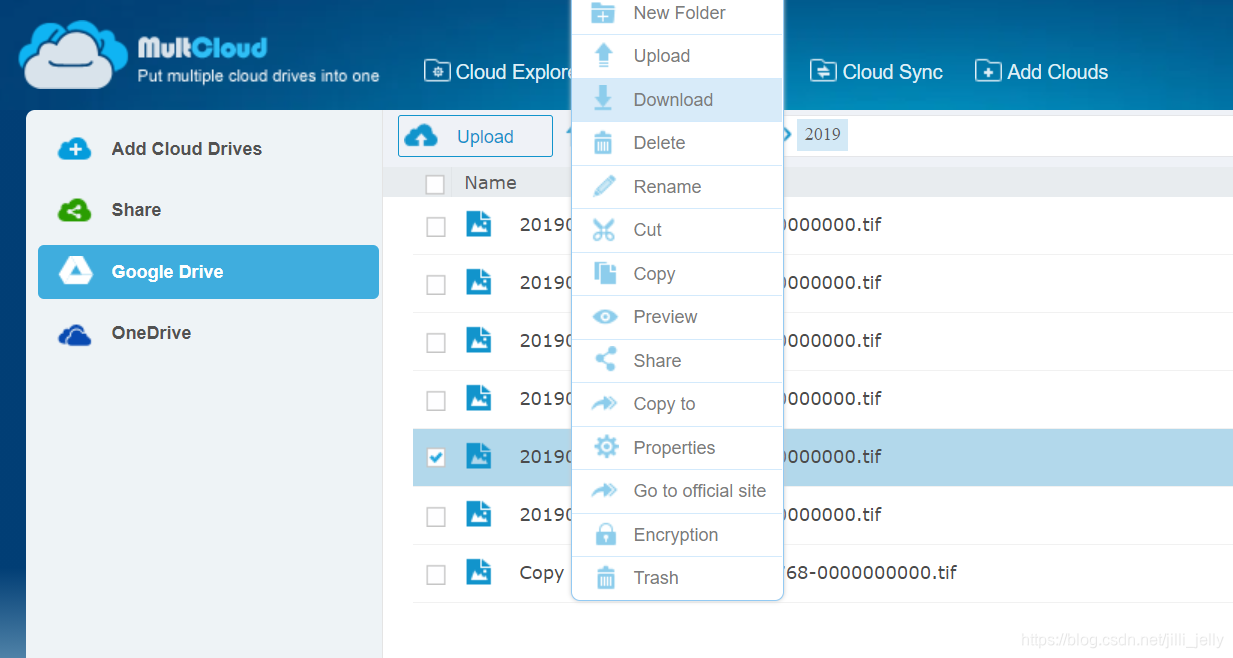Toggle the select-all checkbox beside Name
Screen dimensions: 1233x658
tap(435, 184)
